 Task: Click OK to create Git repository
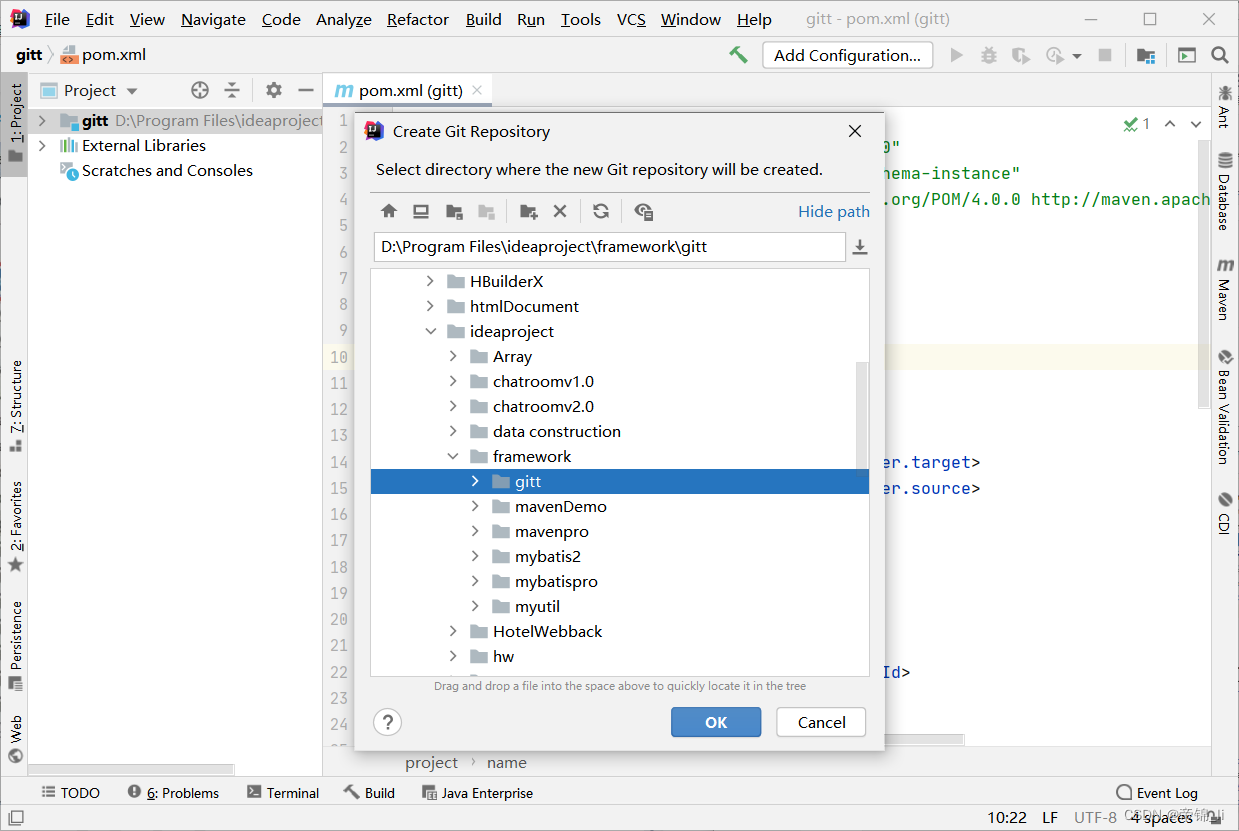pyautogui.click(x=716, y=722)
